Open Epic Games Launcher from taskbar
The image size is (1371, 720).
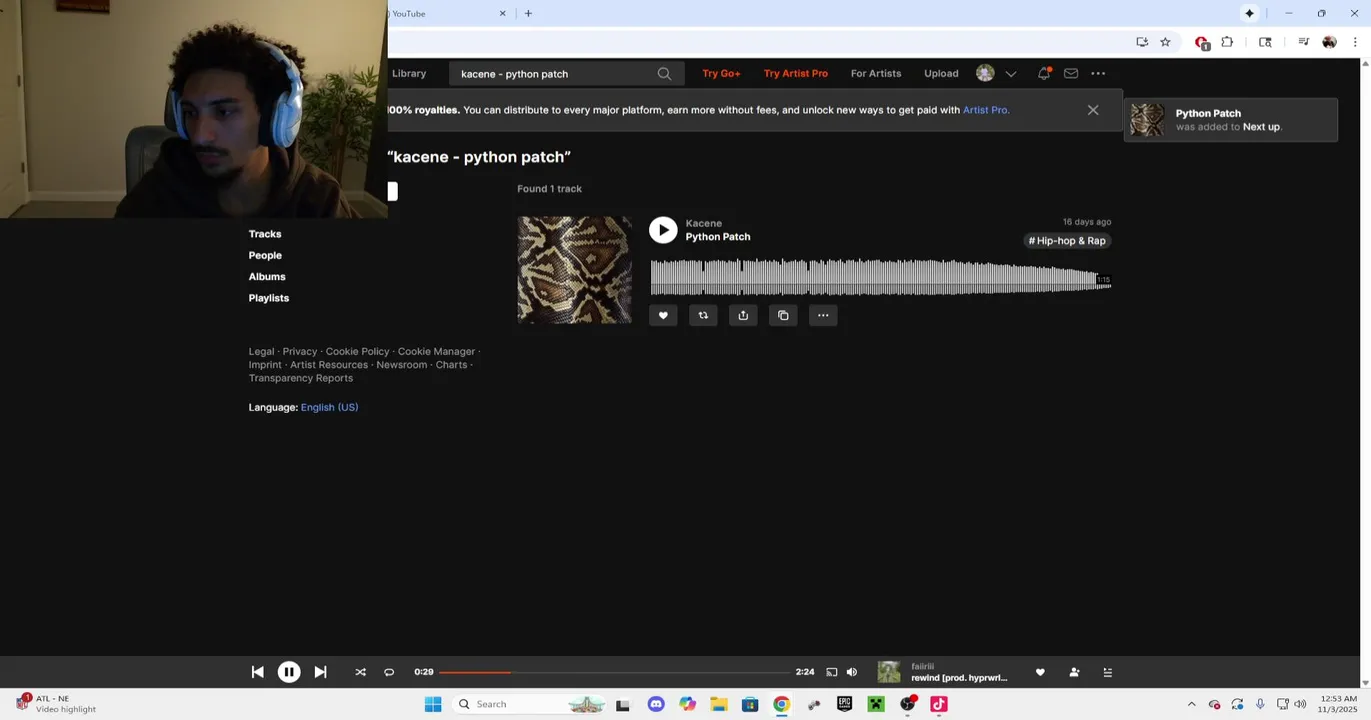[844, 704]
